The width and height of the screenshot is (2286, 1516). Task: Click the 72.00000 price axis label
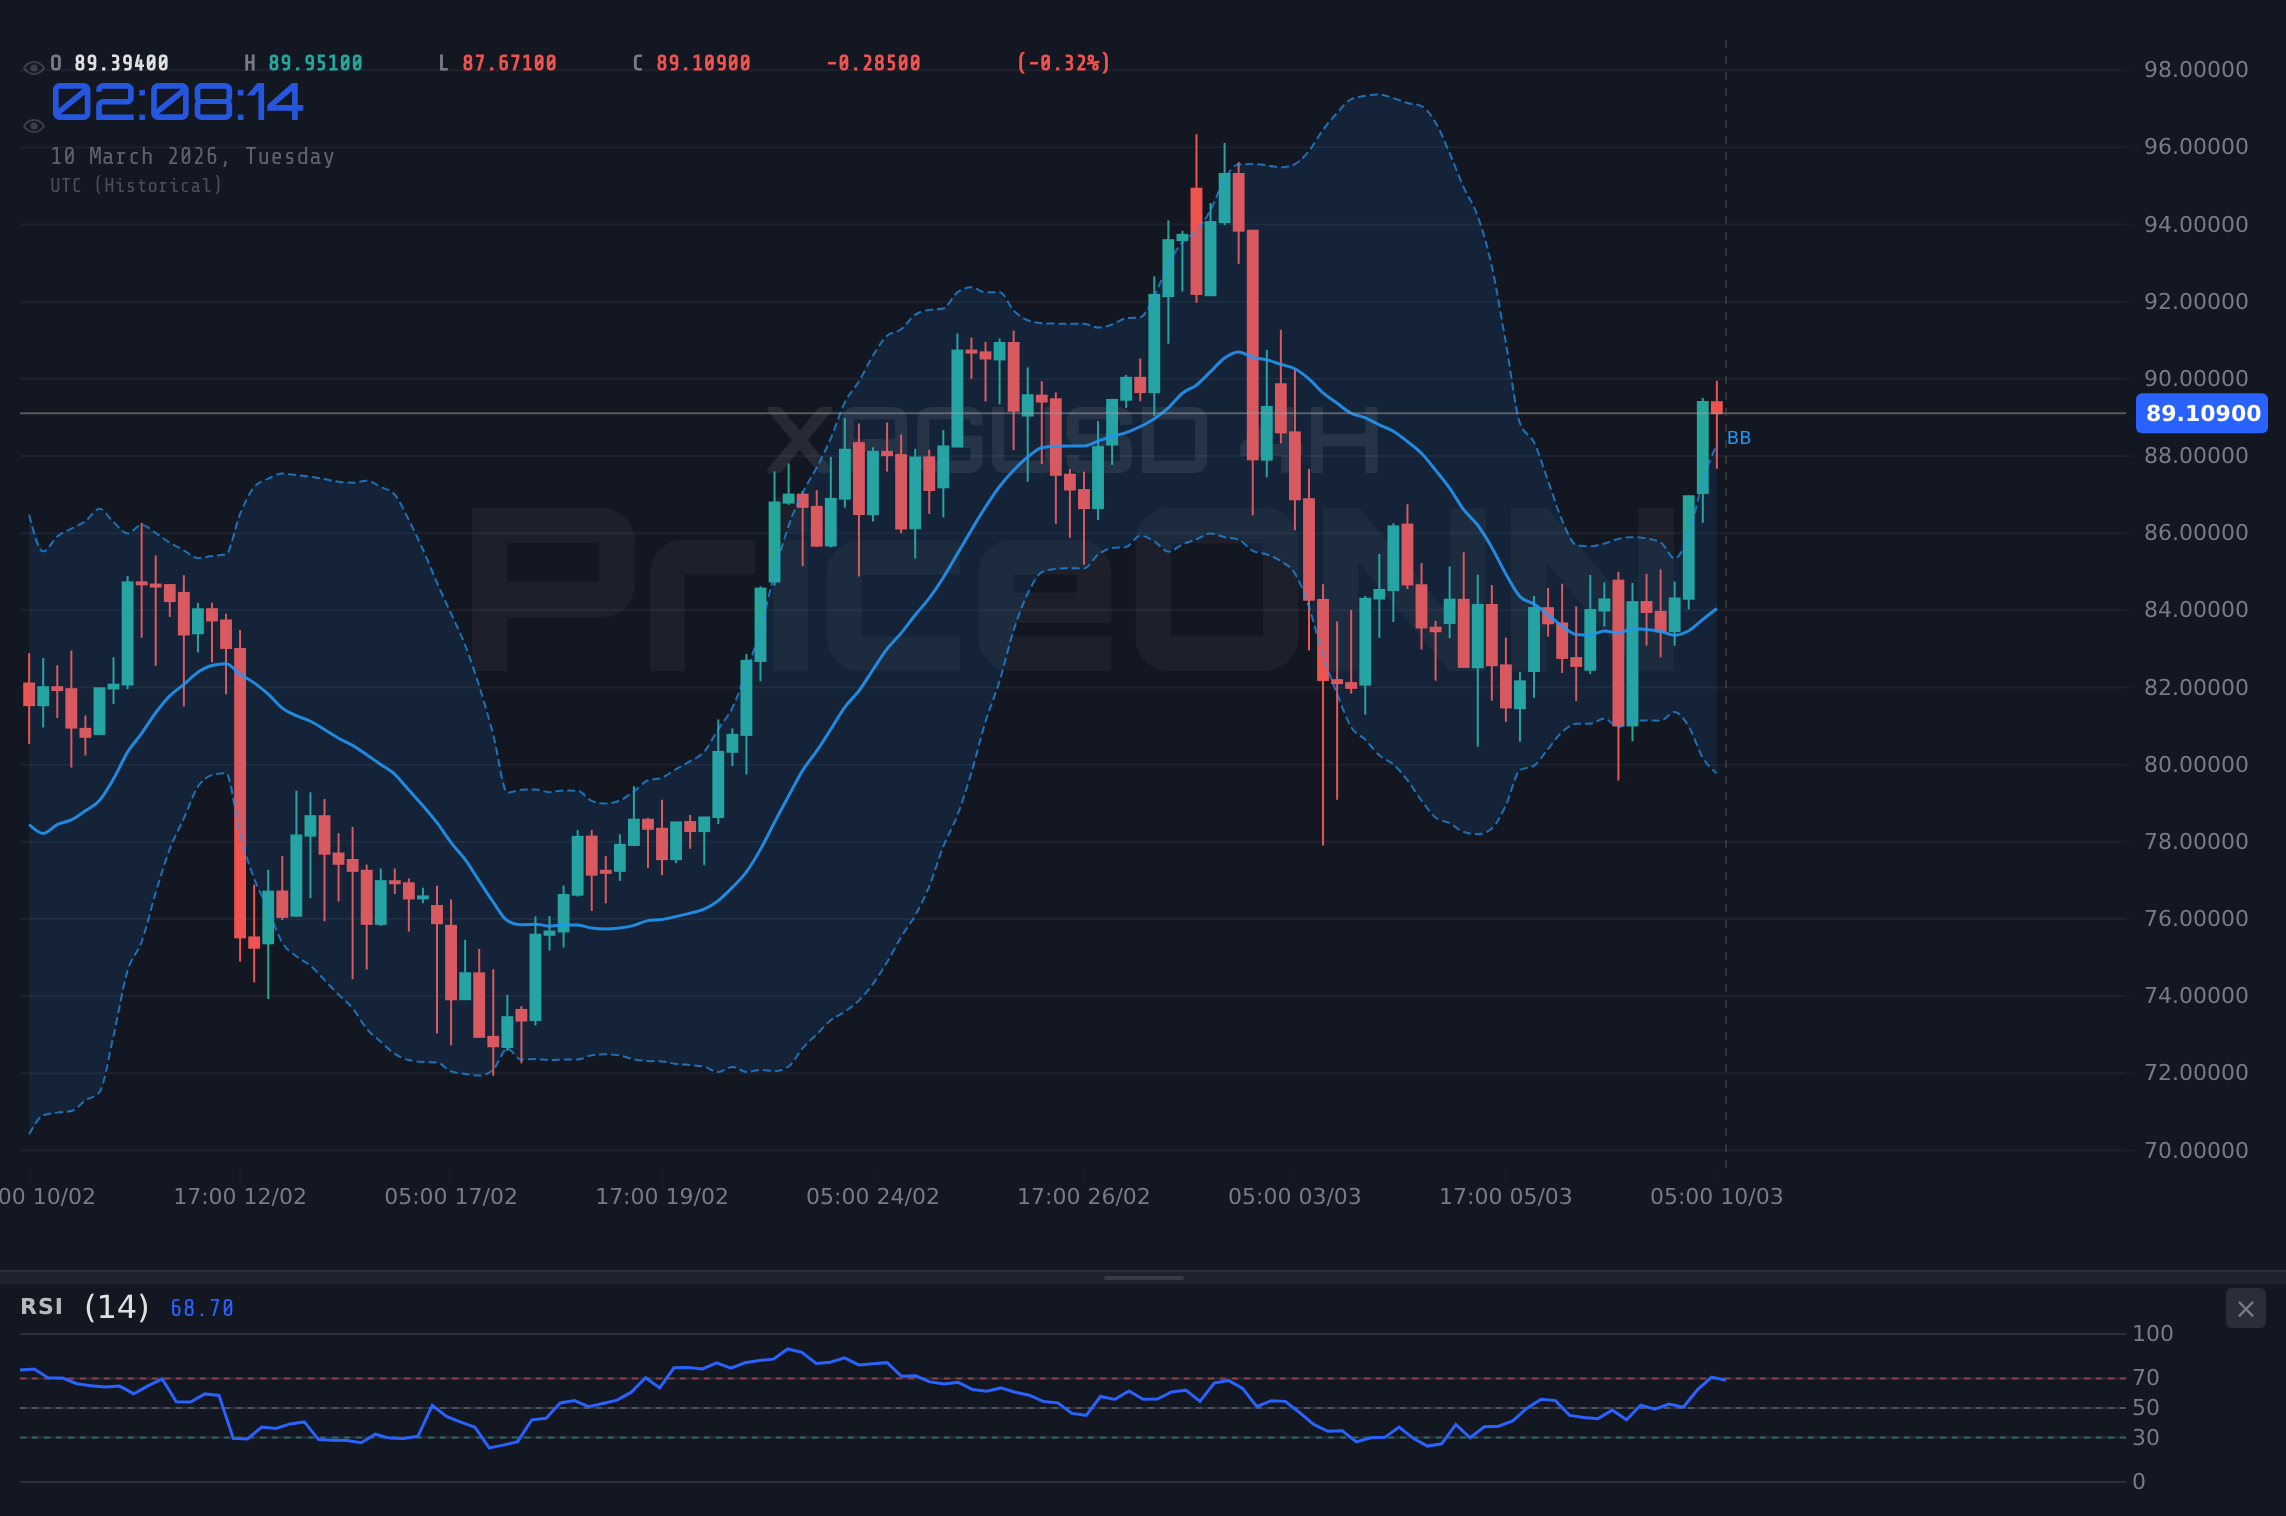coord(2196,1073)
